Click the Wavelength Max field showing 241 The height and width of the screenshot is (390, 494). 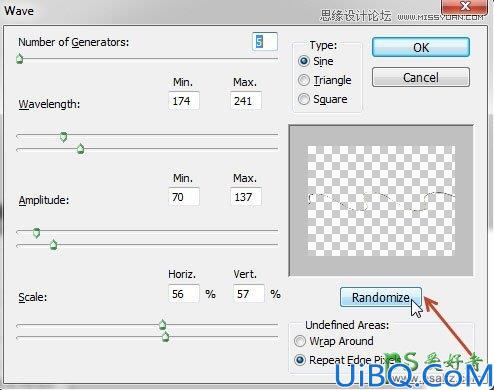[246, 101]
